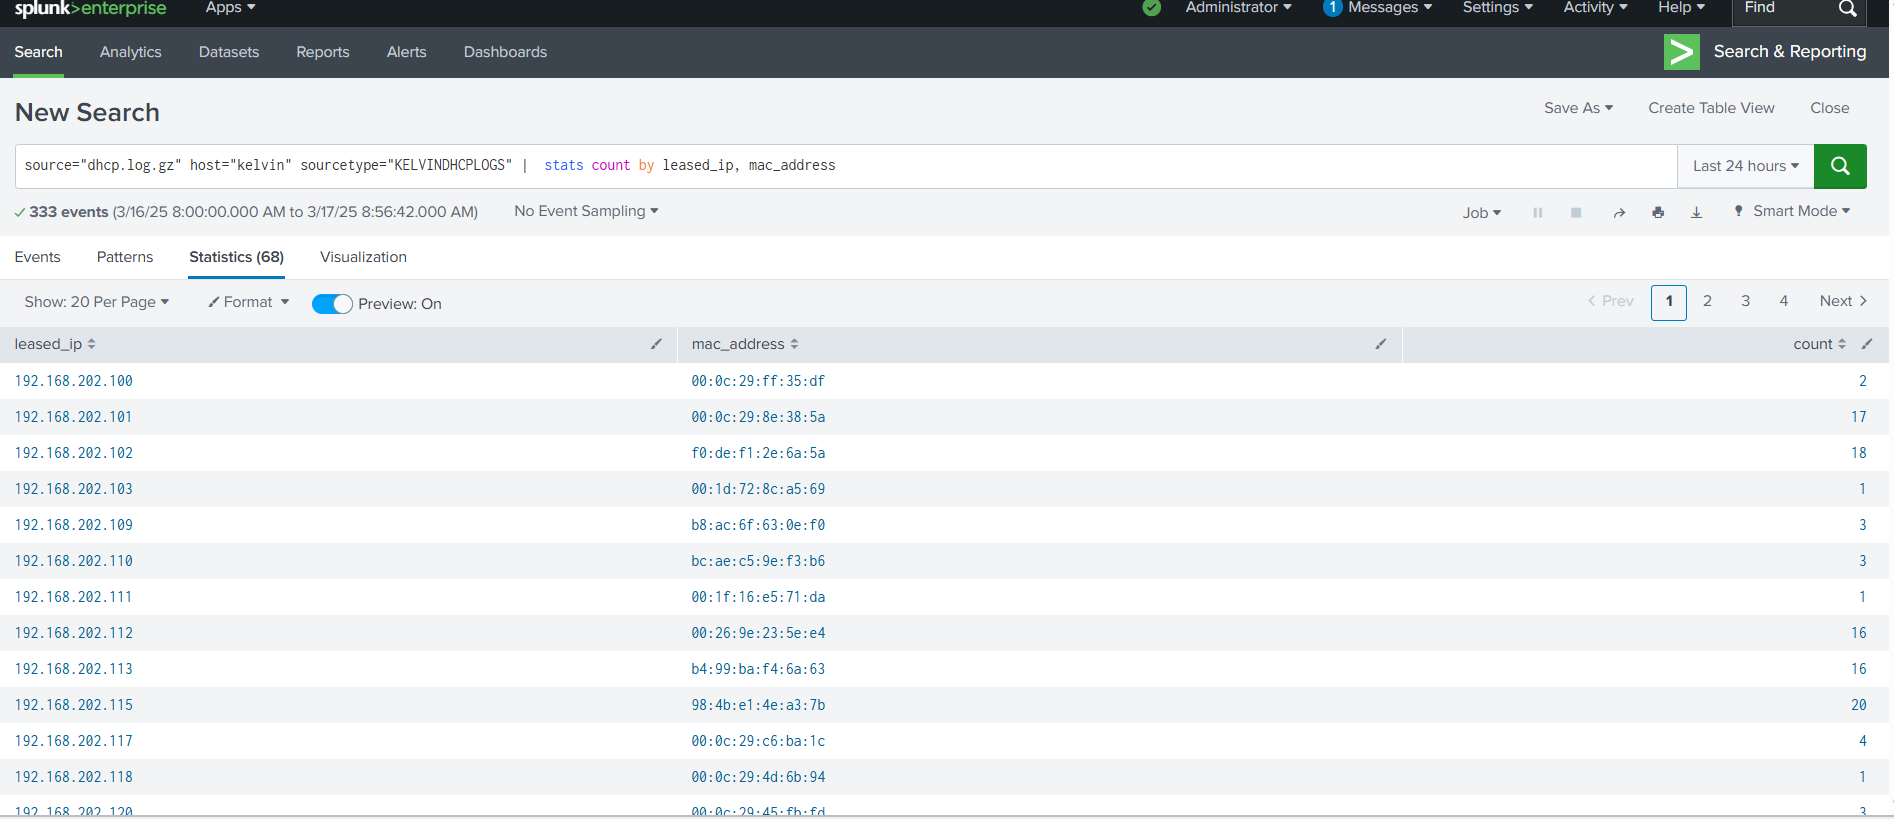Open Search & Reporting app icon
The width and height of the screenshot is (1894, 819).
[1681, 52]
